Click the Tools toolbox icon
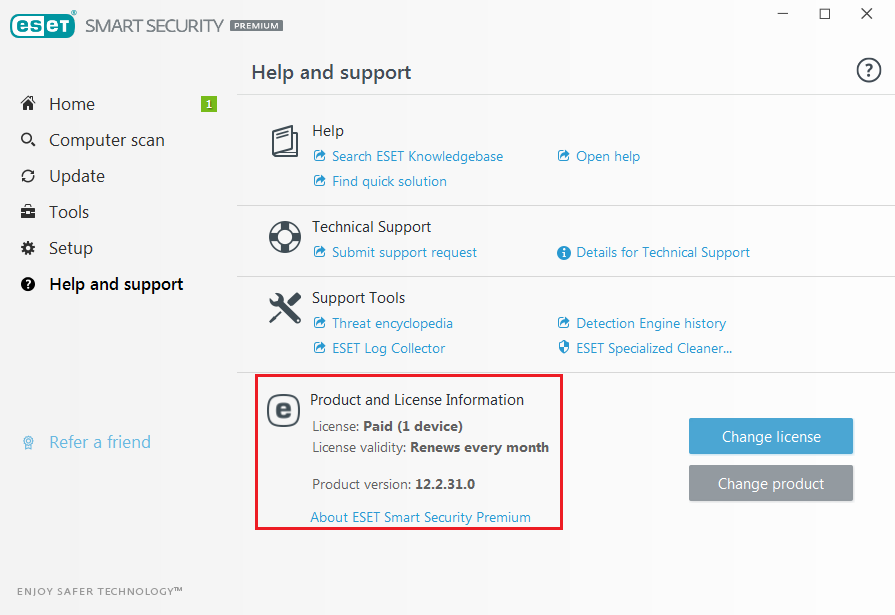This screenshot has width=895, height=615. (x=28, y=212)
